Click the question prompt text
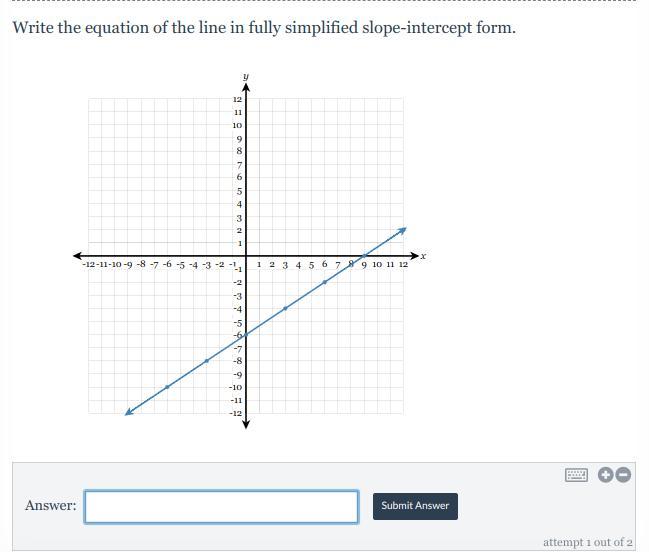 (x=264, y=27)
